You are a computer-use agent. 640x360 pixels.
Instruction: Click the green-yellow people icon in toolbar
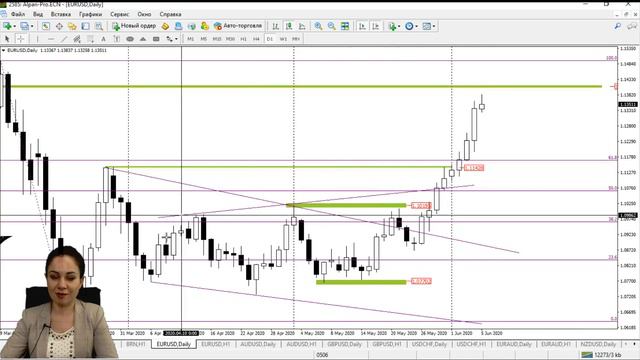click(x=204, y=26)
